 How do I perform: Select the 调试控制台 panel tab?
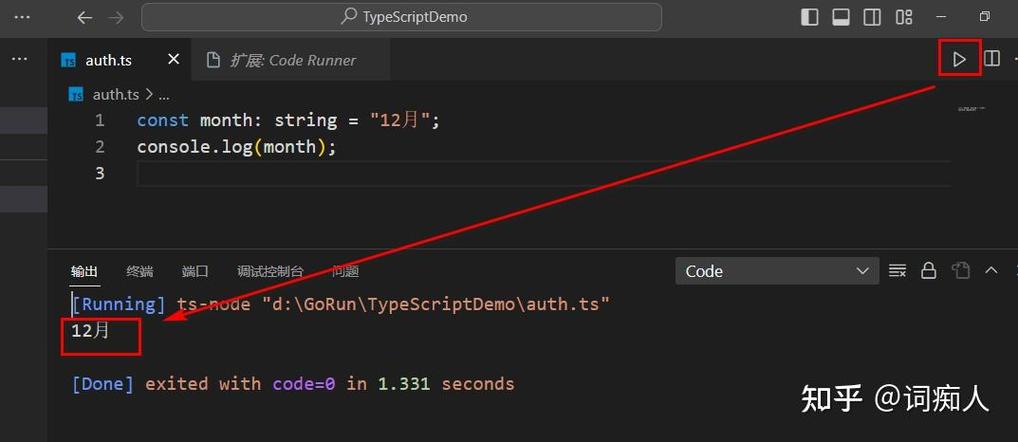click(270, 271)
